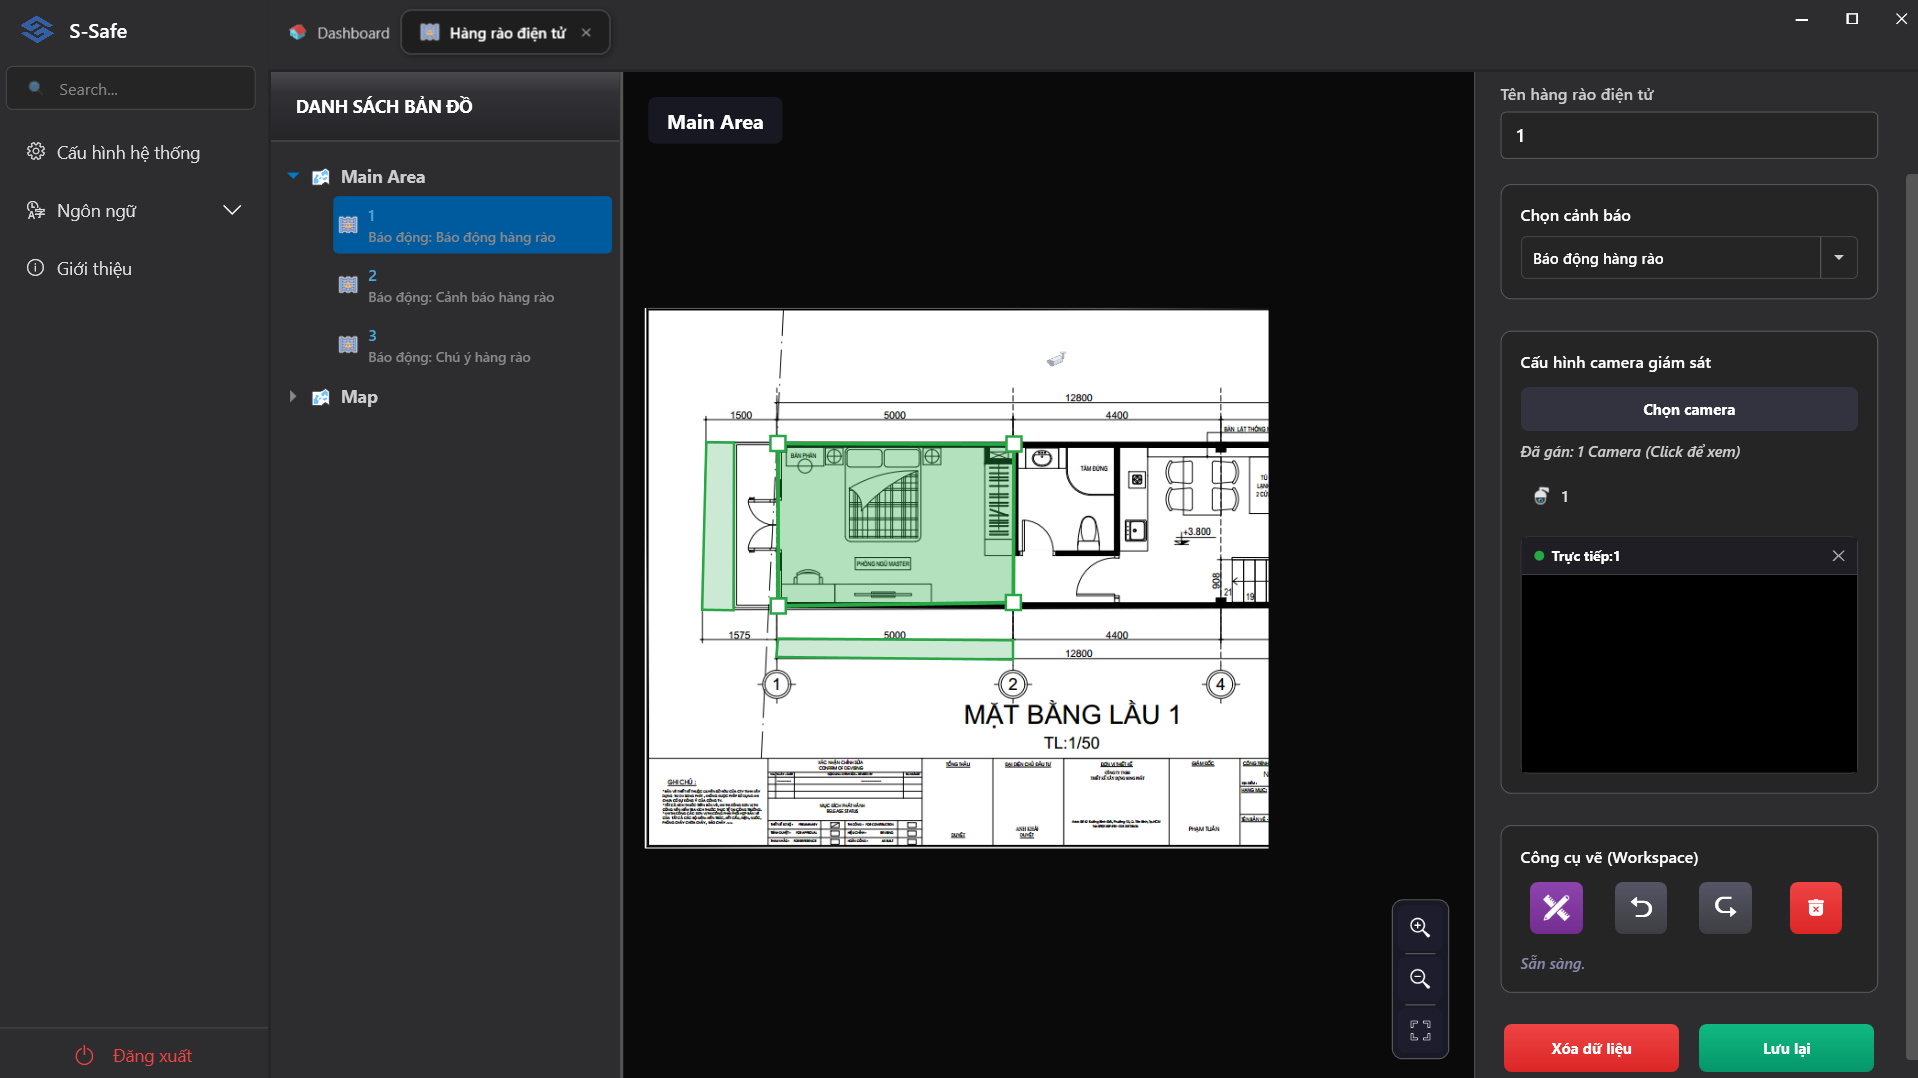Expand the Map tree node
This screenshot has height=1078, width=1918.
coord(293,397)
